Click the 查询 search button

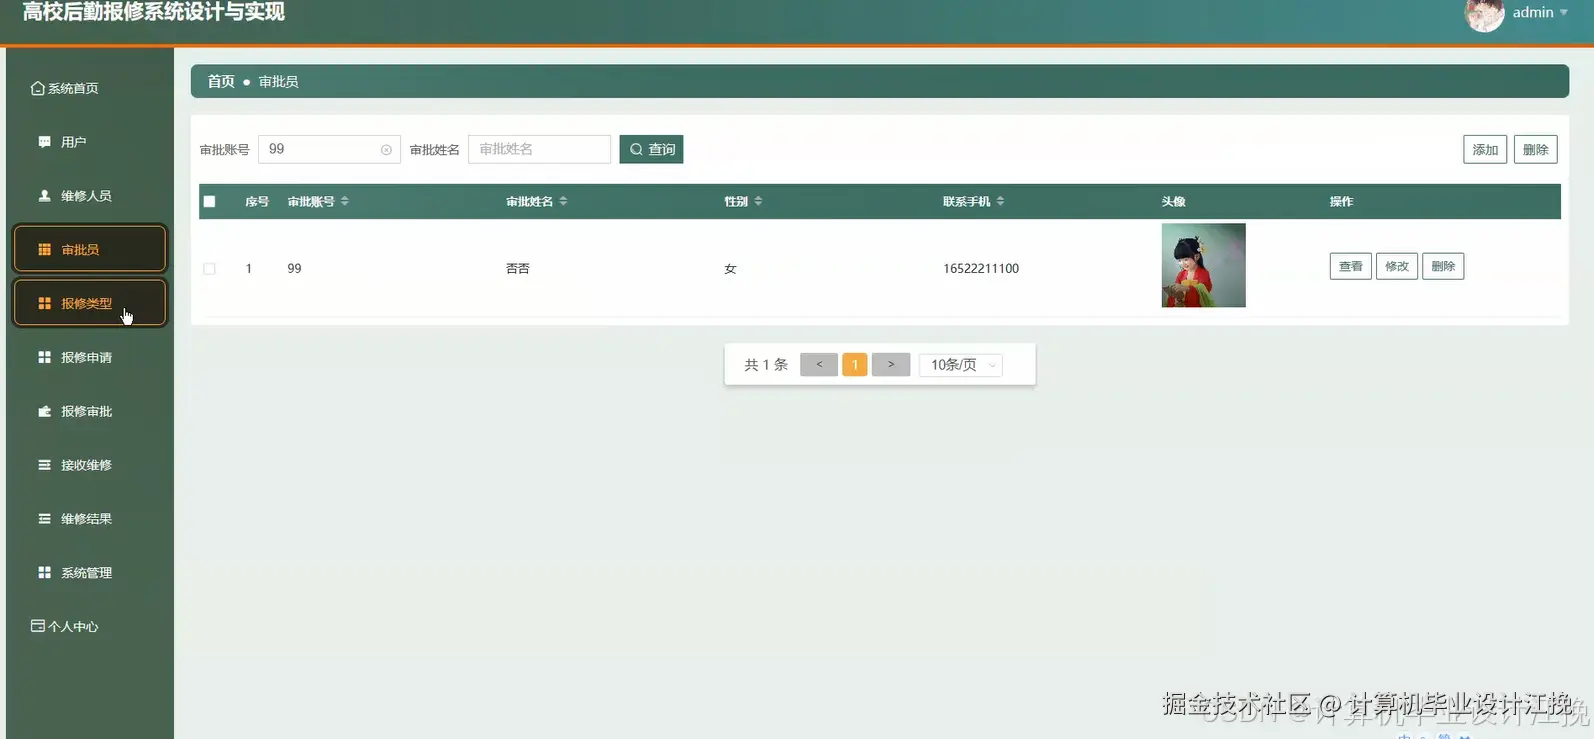pyautogui.click(x=651, y=149)
